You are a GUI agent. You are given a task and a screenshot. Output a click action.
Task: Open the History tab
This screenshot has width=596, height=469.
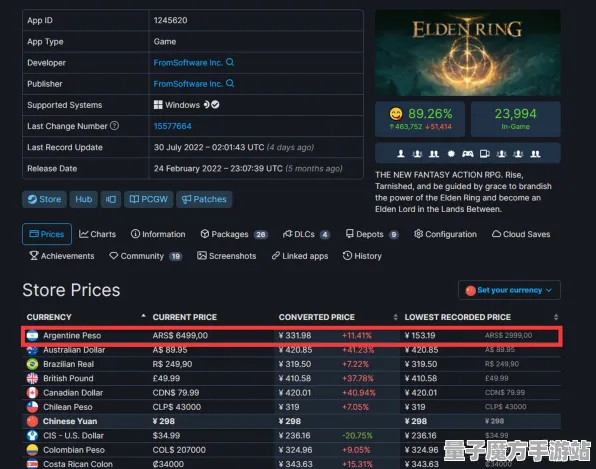point(362,256)
